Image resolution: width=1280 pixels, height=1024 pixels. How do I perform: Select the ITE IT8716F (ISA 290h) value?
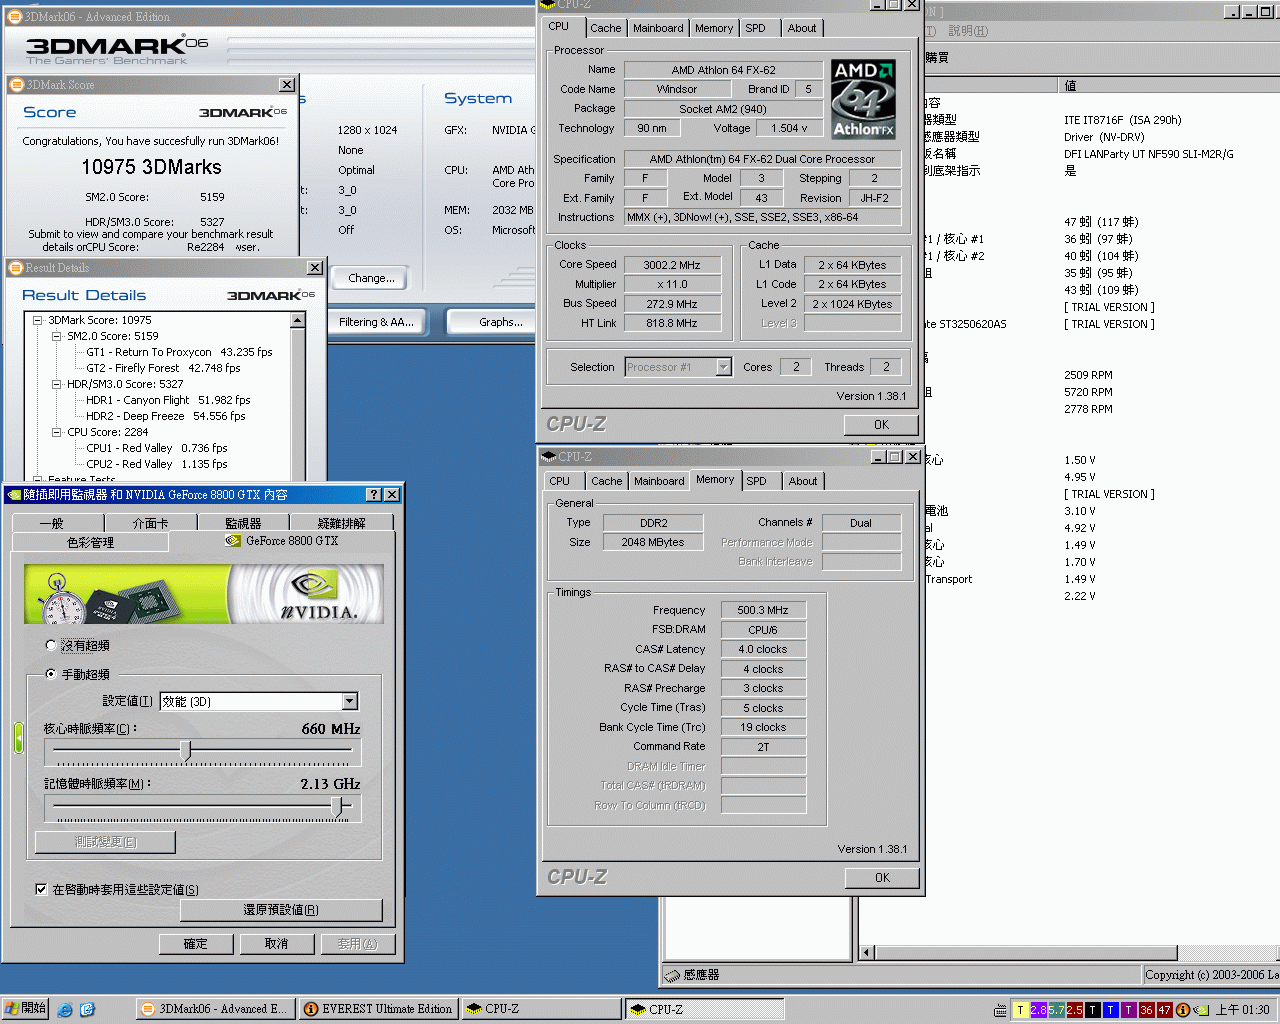click(1122, 120)
